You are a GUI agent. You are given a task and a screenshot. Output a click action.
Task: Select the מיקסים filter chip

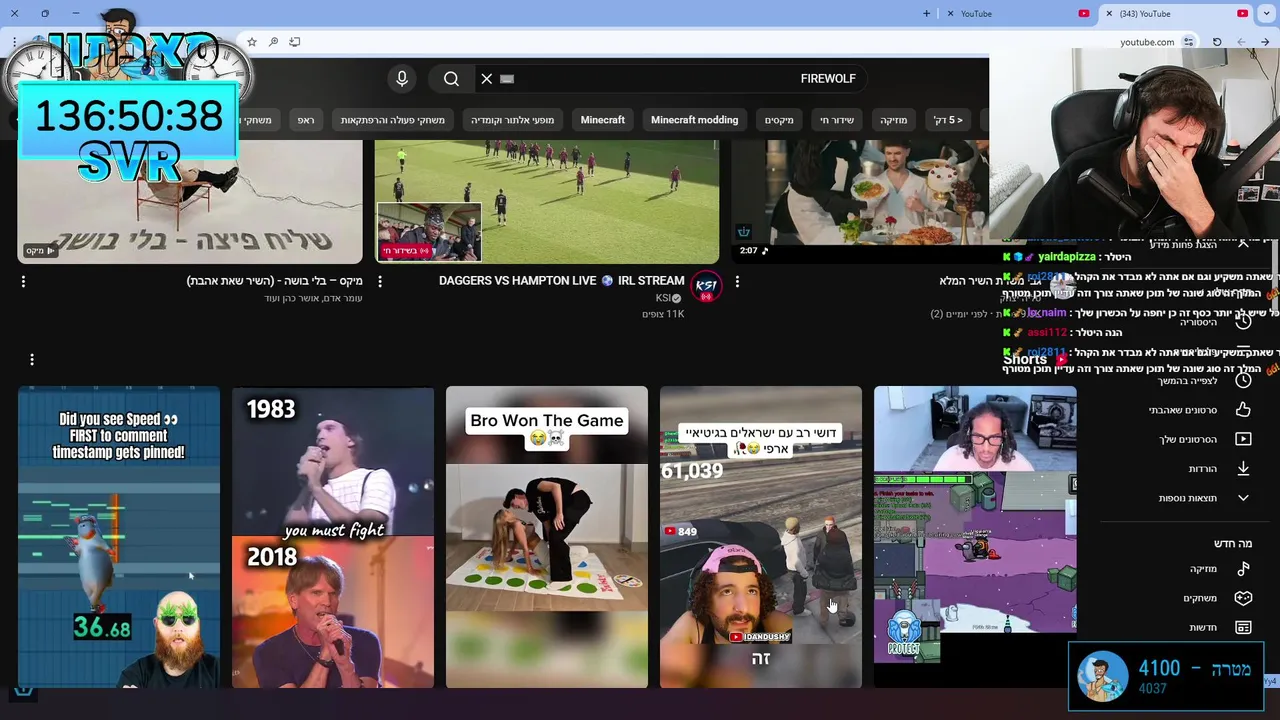pyautogui.click(x=779, y=120)
